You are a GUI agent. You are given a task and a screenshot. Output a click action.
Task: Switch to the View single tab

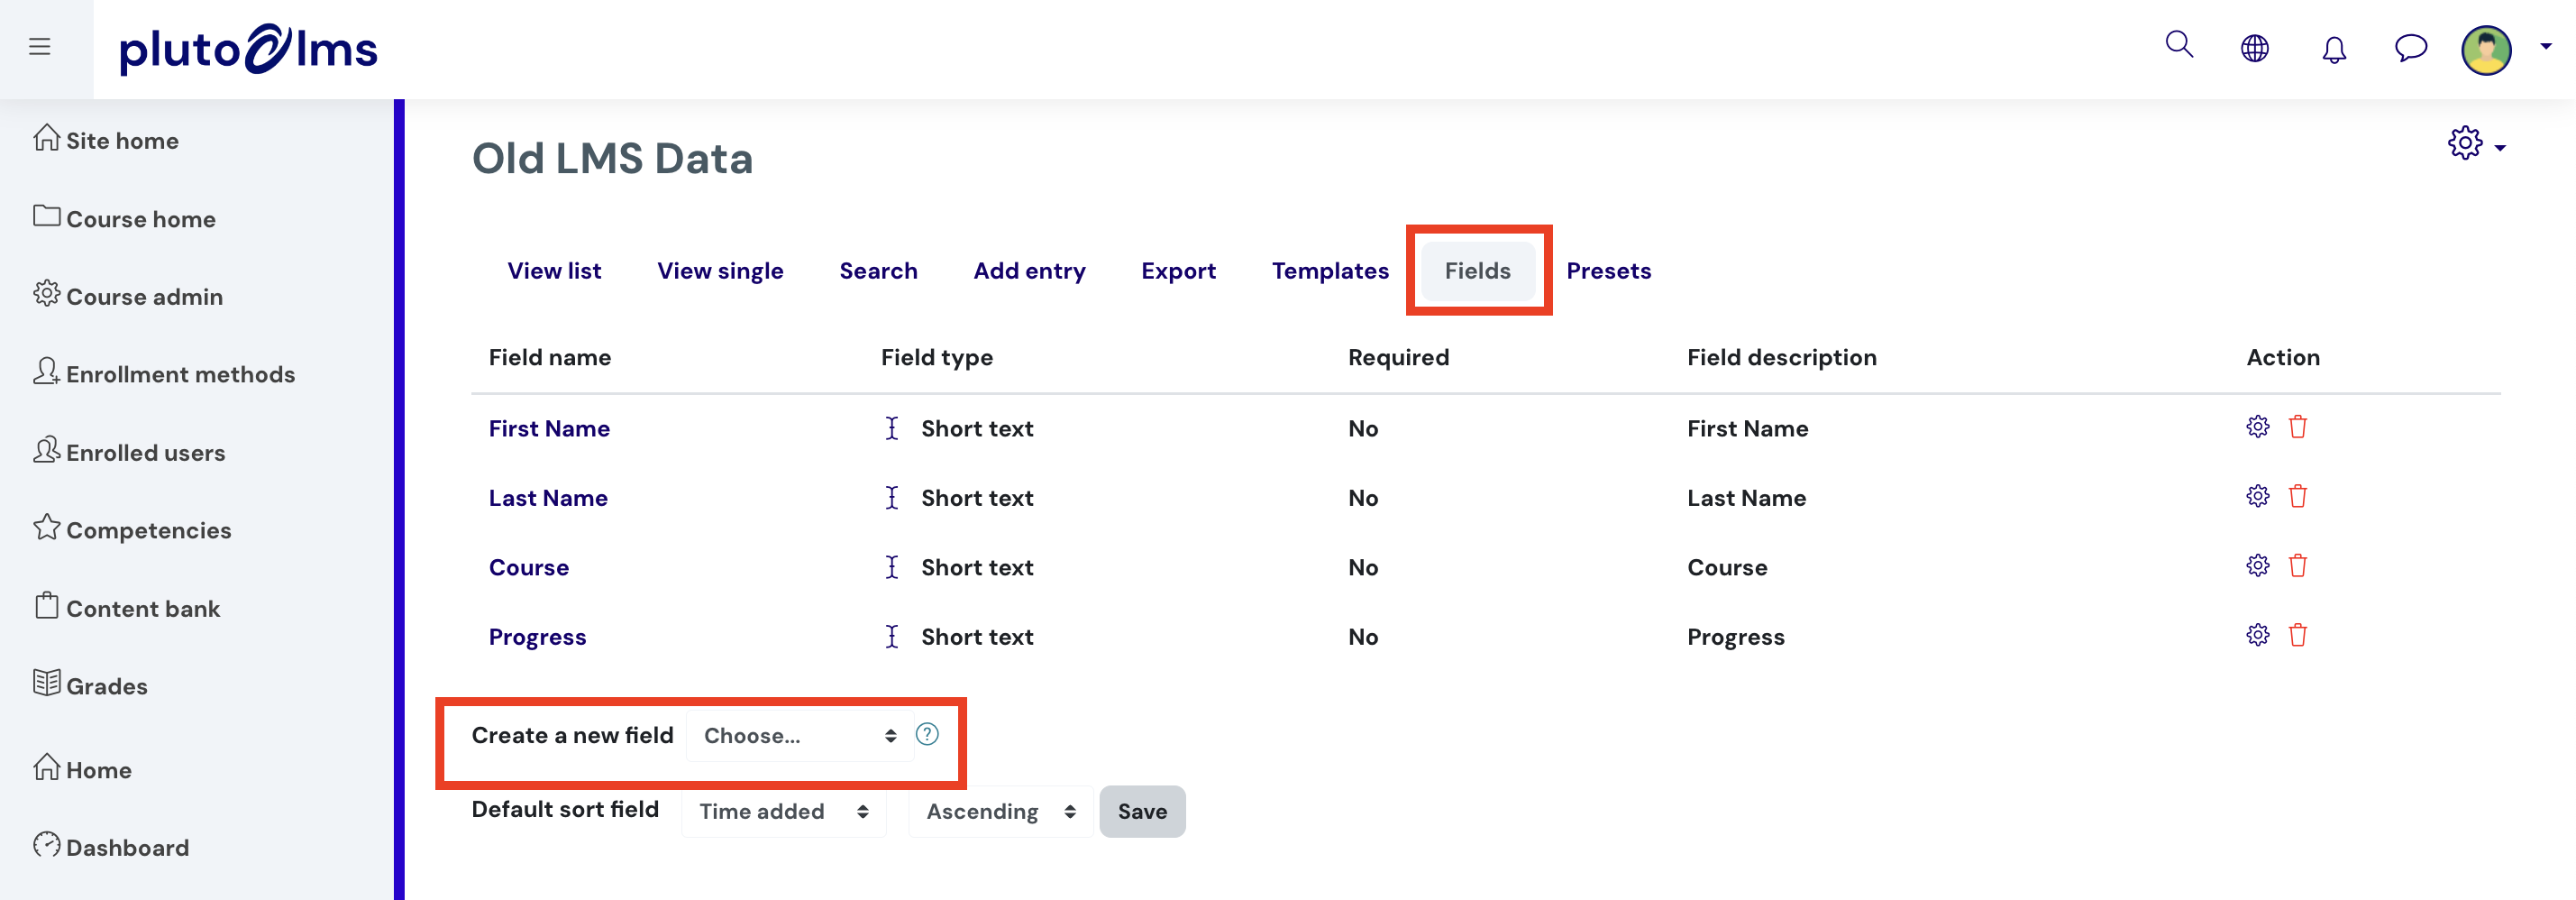tap(720, 271)
